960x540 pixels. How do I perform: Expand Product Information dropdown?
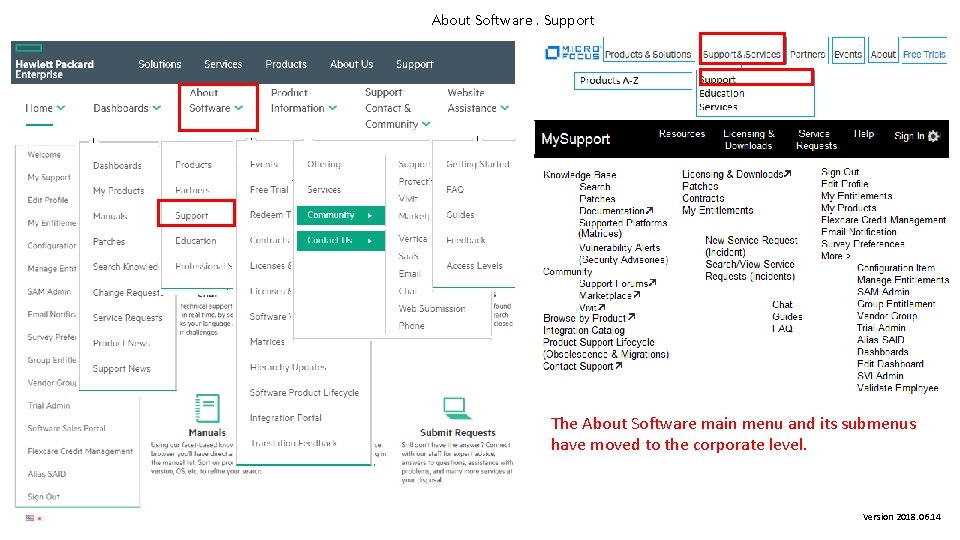click(x=304, y=100)
